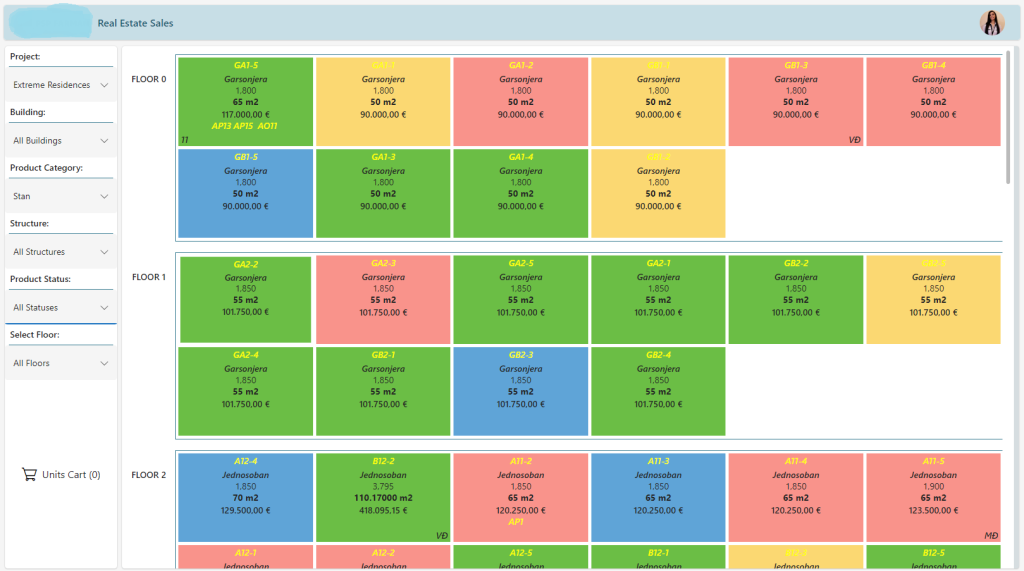Viewport: 1024px width, 571px height.
Task: Click the shopping cart icon
Action: pyautogui.click(x=29, y=475)
